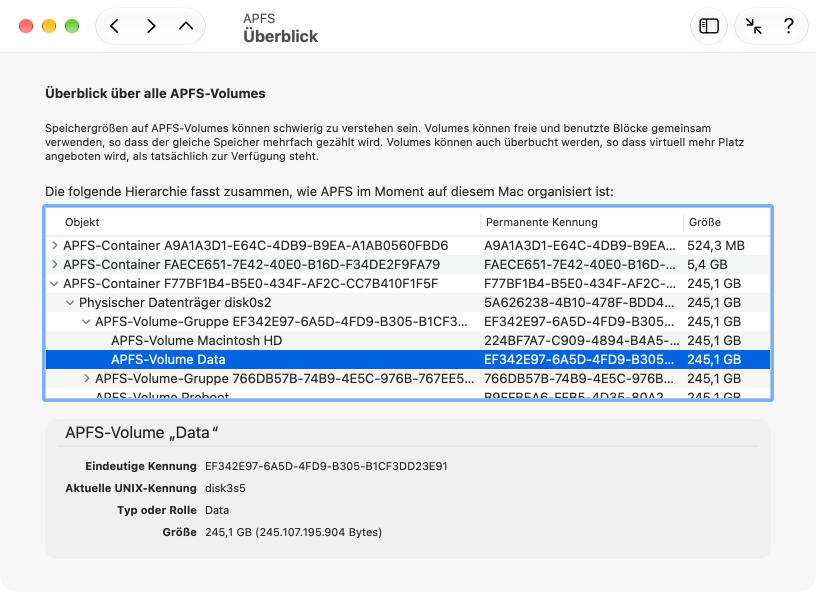
Task: Select APFS-Container F77BF1B4-B5E0-434F row text
Action: pyautogui.click(x=250, y=284)
